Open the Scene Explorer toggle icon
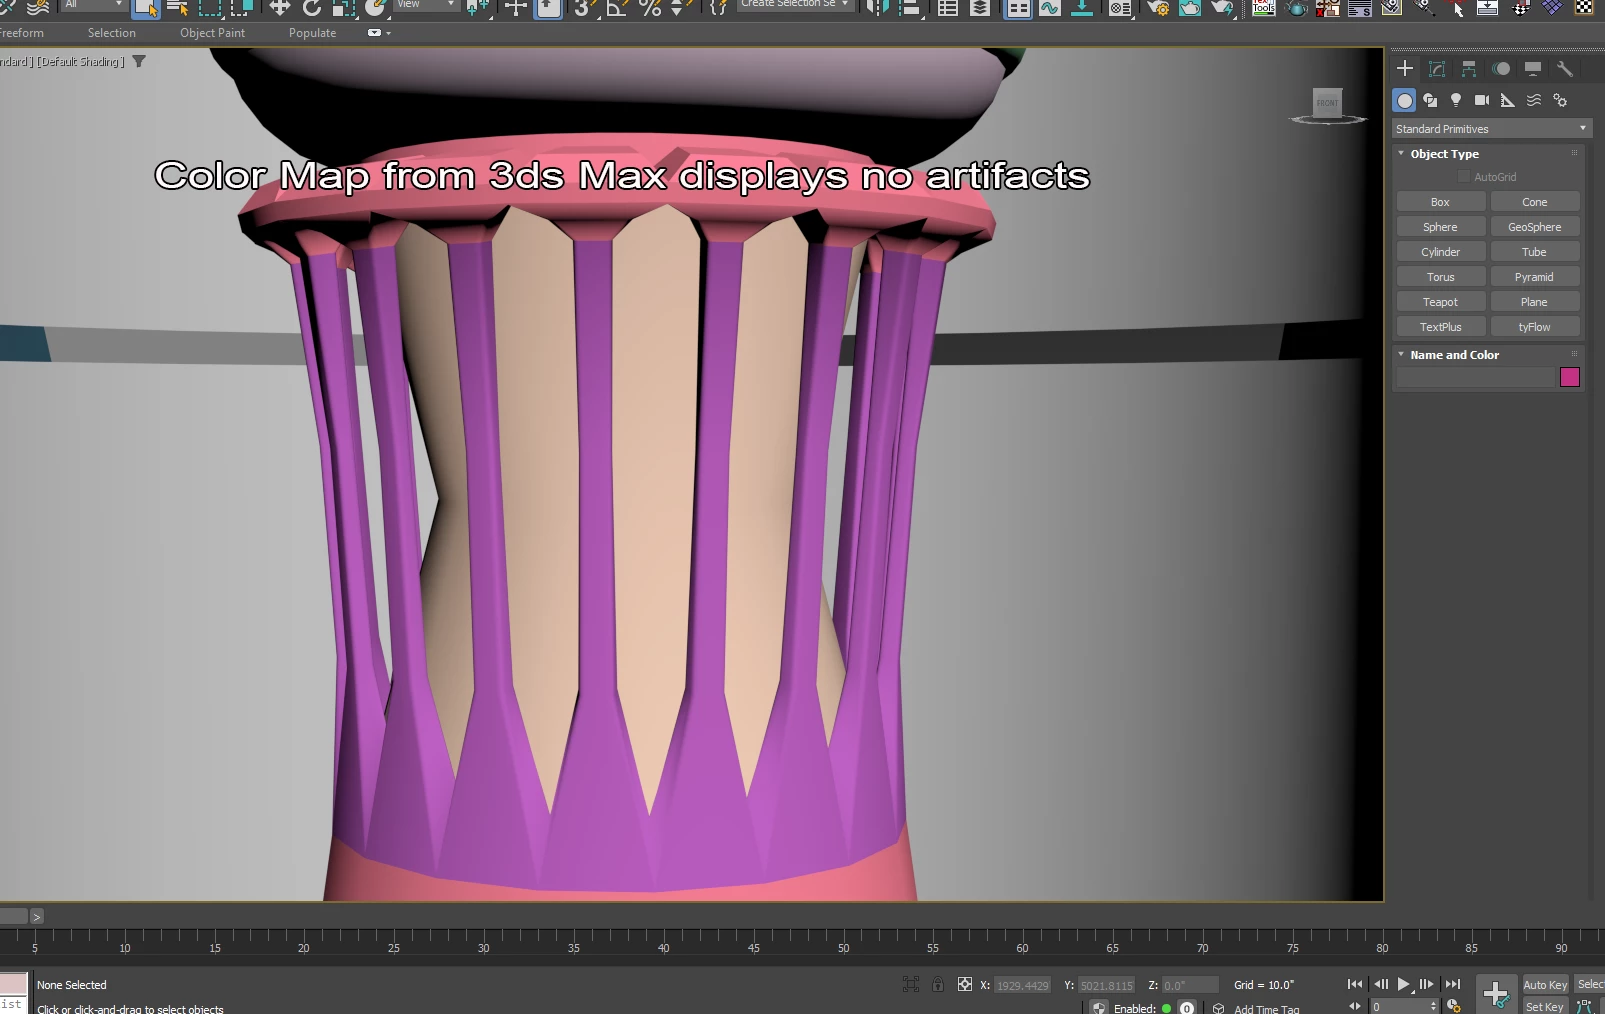1605x1014 pixels. (x=948, y=8)
